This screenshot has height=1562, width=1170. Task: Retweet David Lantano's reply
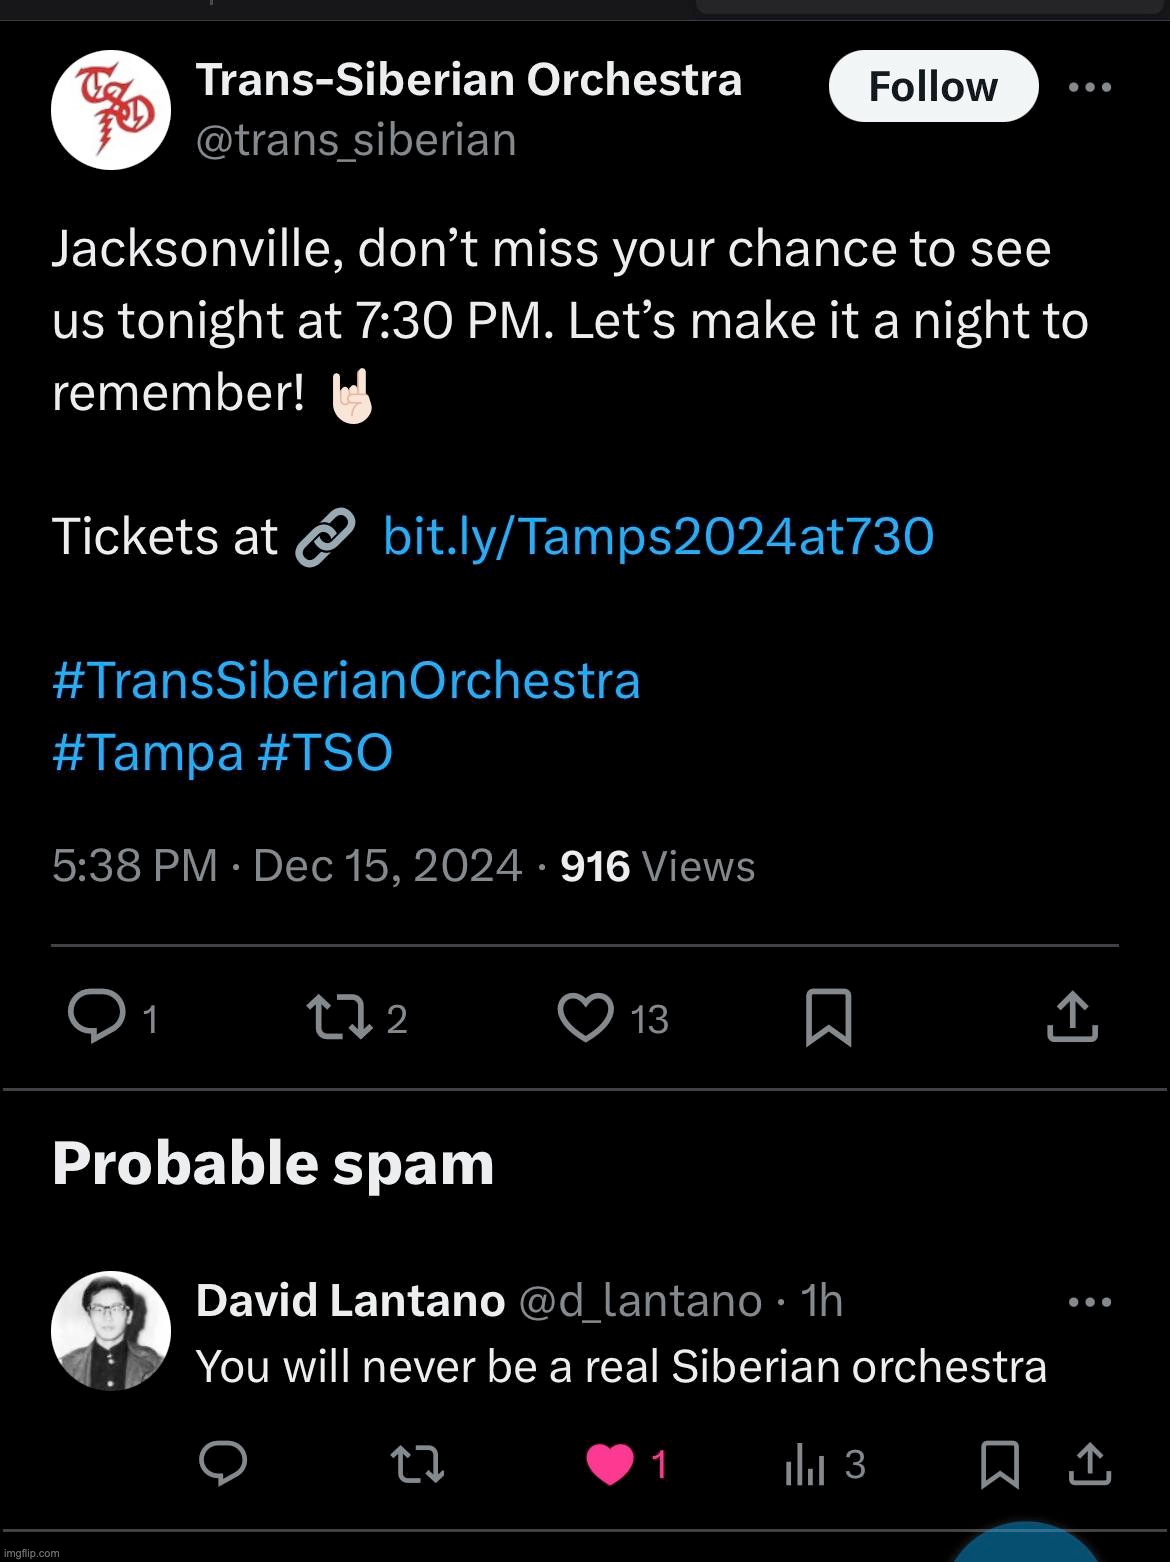click(417, 1466)
